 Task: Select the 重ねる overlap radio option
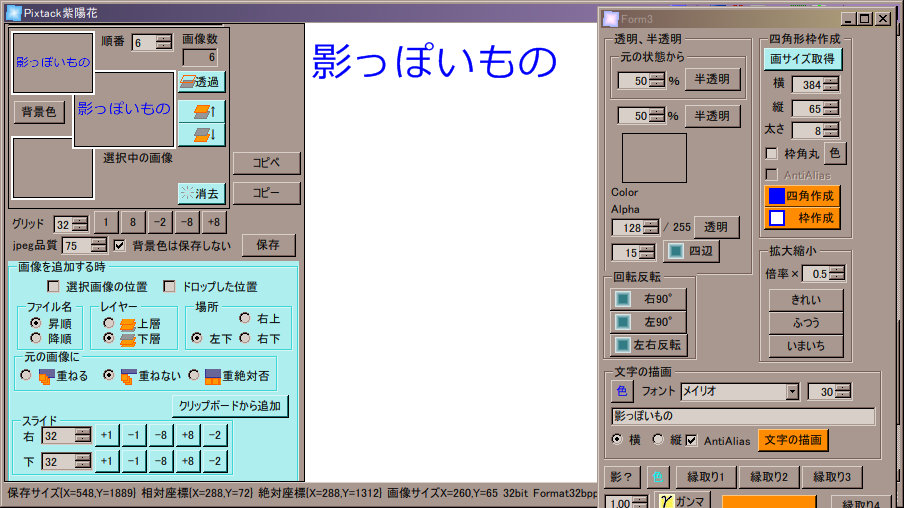(x=26, y=375)
